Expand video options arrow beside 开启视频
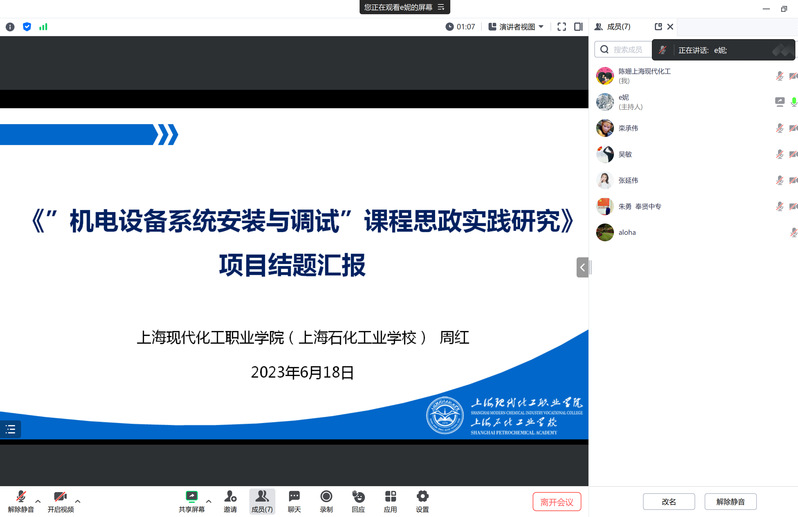Viewport: 798px width, 517px height. 78,499
